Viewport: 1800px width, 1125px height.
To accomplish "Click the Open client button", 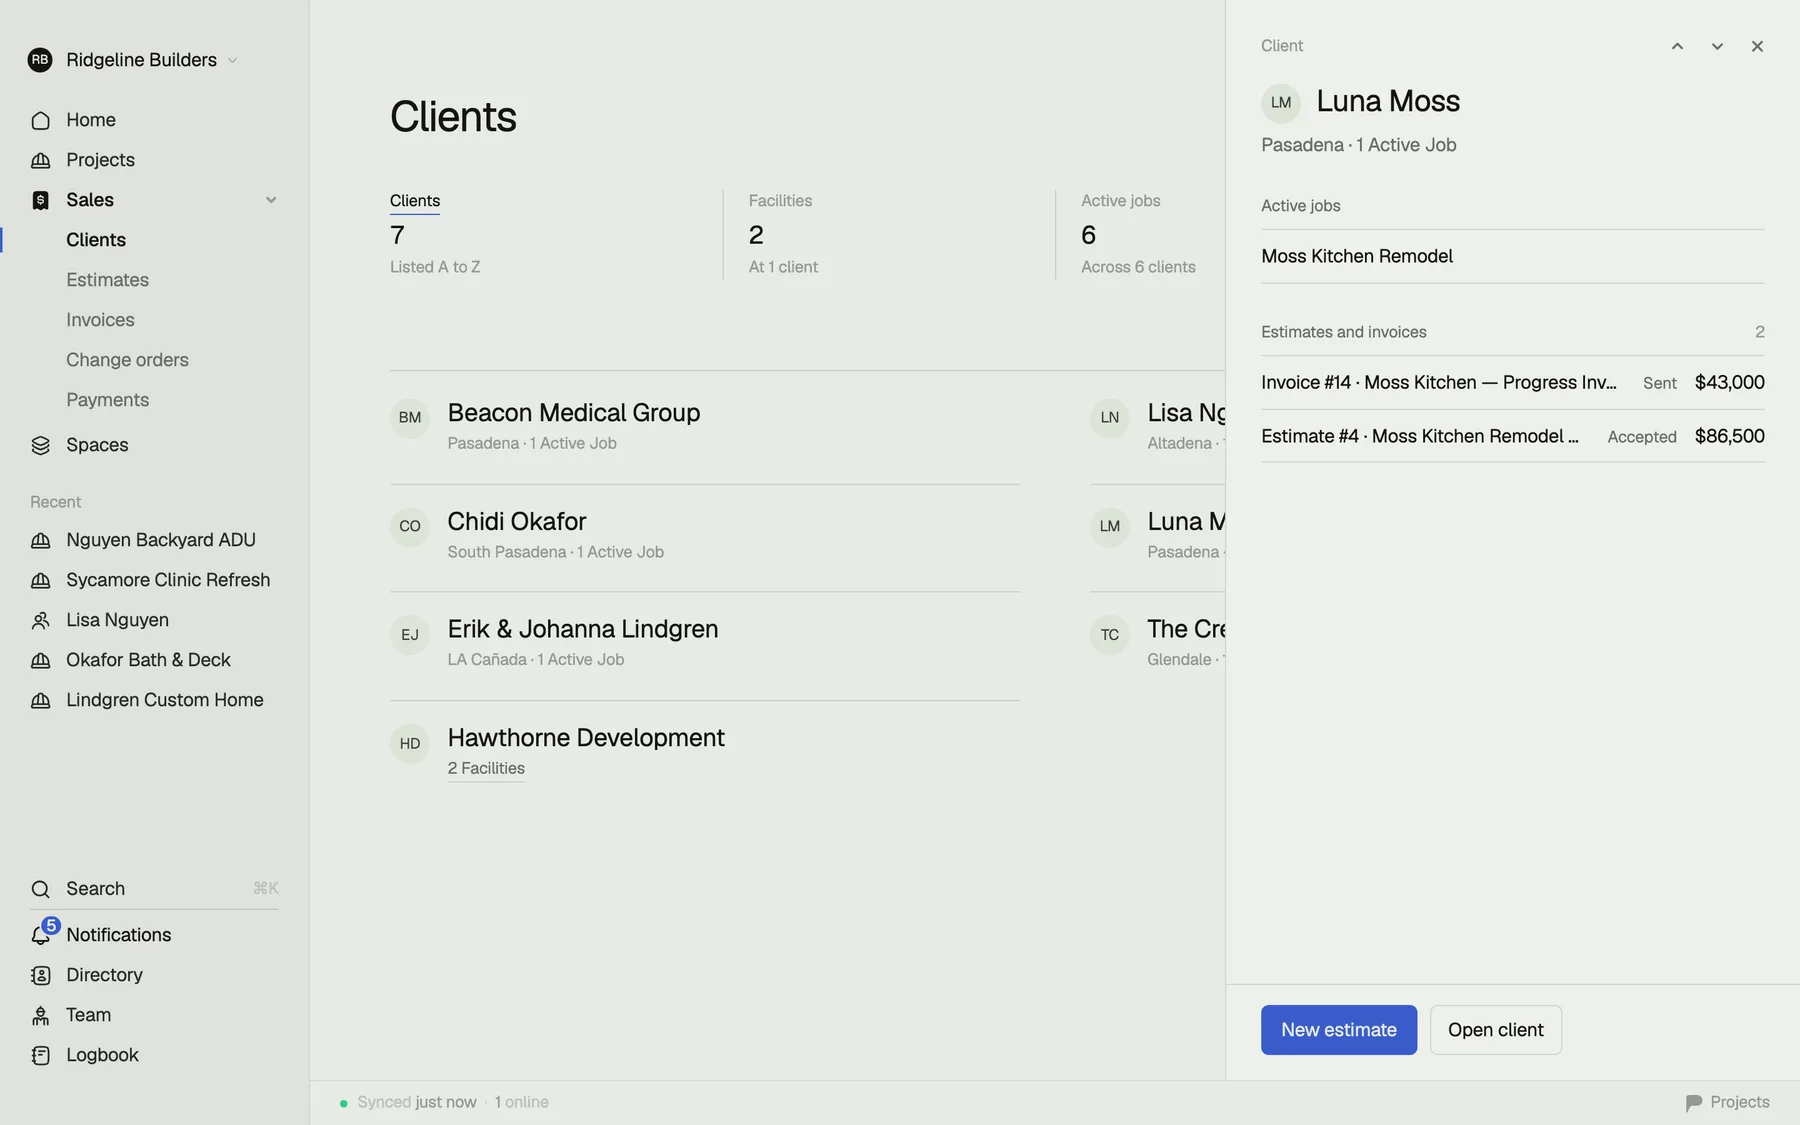I will click(x=1495, y=1030).
